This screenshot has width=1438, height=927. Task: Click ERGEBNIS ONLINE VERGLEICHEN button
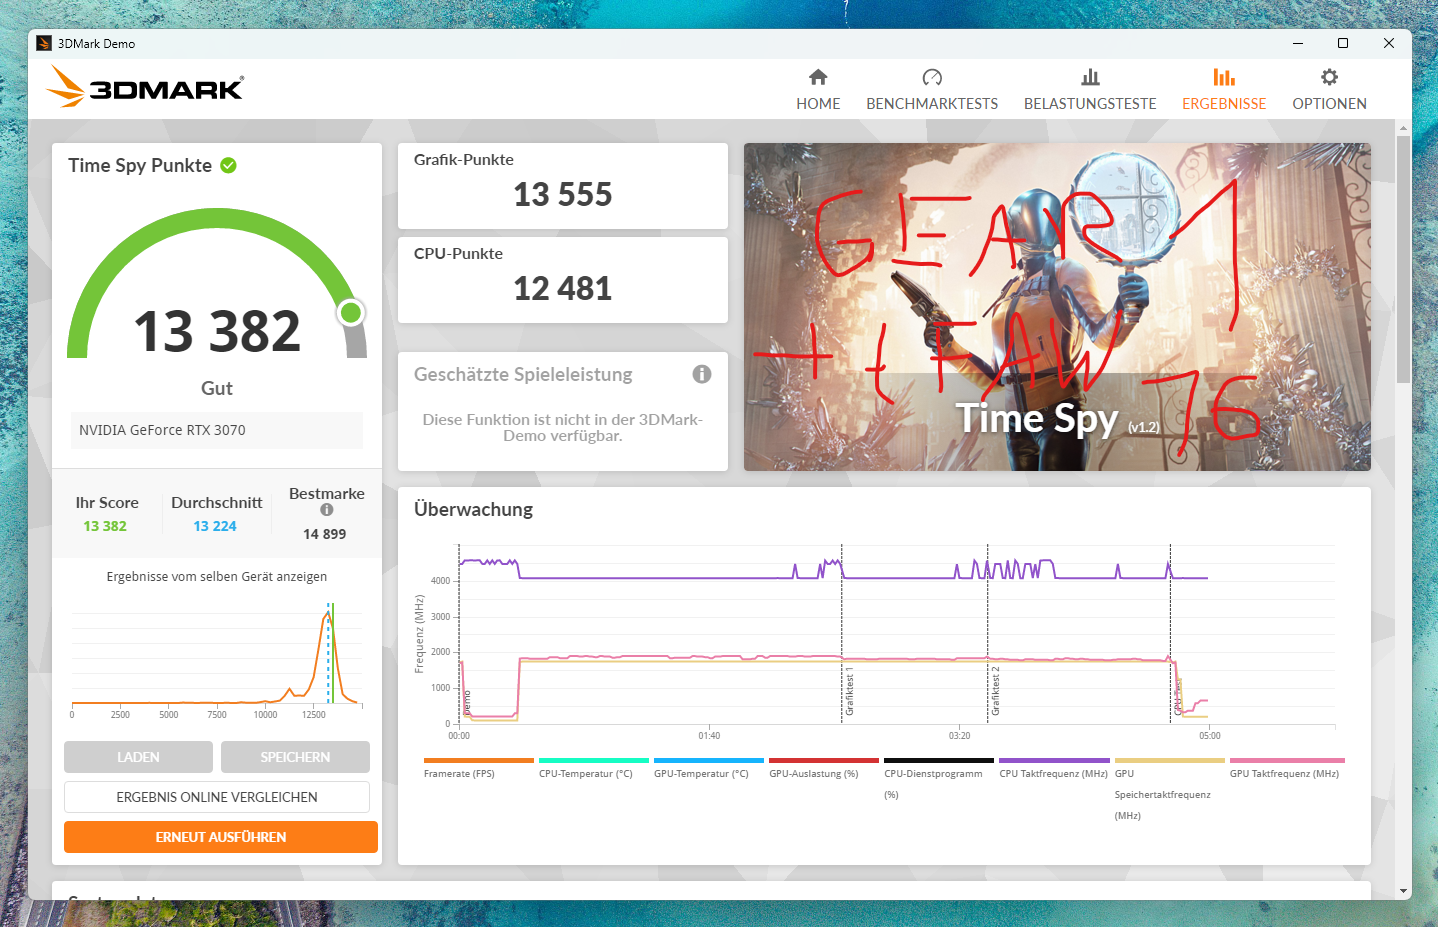(x=217, y=797)
